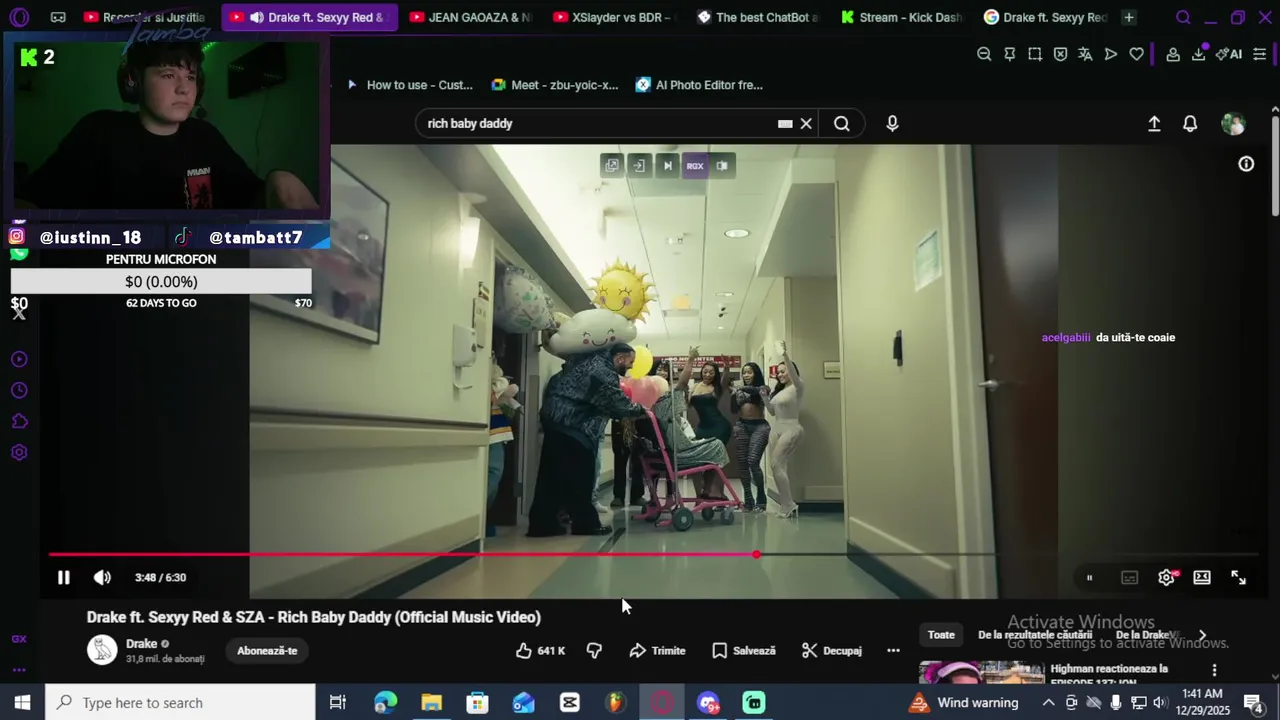
Task: Open video quality settings gear
Action: click(x=1166, y=577)
